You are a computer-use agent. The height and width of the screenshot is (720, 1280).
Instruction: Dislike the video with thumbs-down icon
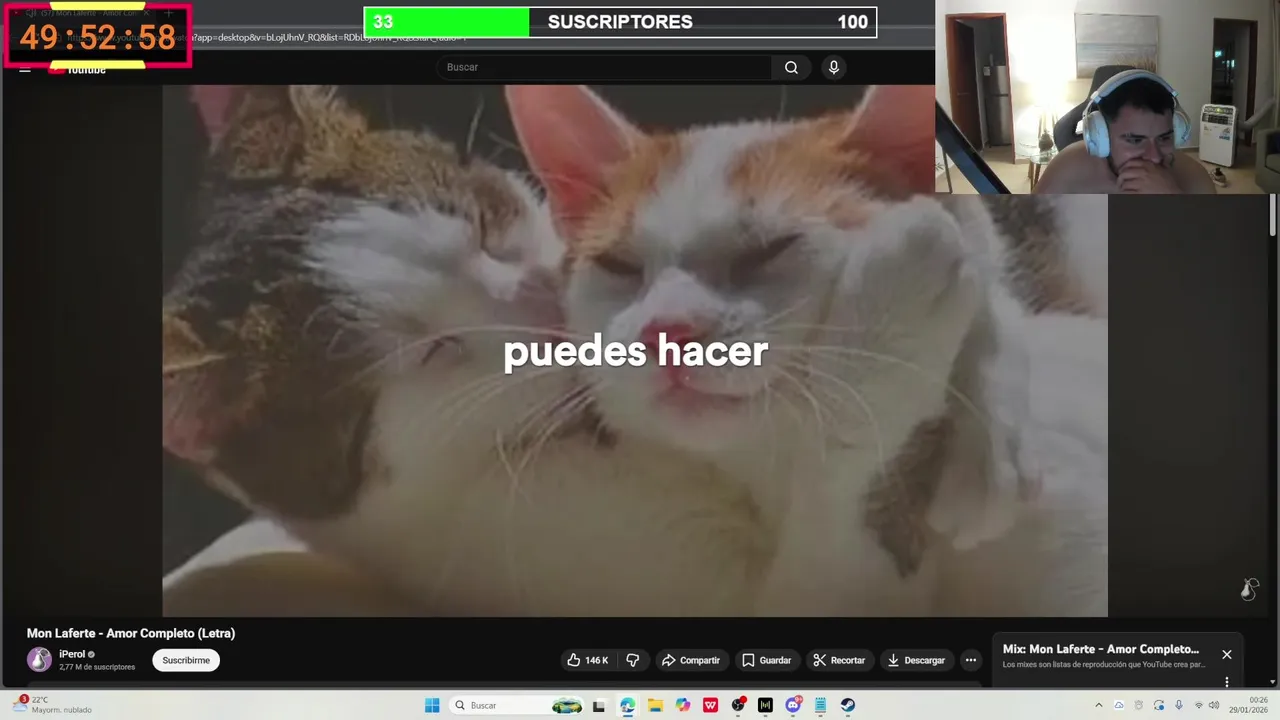[632, 660]
